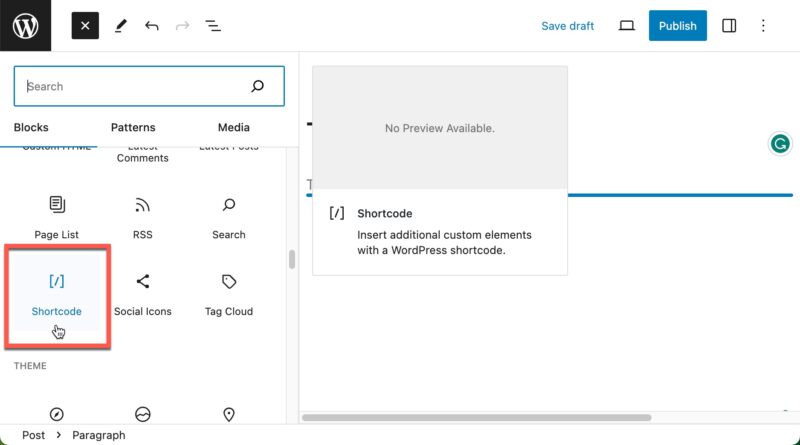800x445 pixels.
Task: Insert the Social Icons block
Action: (142, 295)
